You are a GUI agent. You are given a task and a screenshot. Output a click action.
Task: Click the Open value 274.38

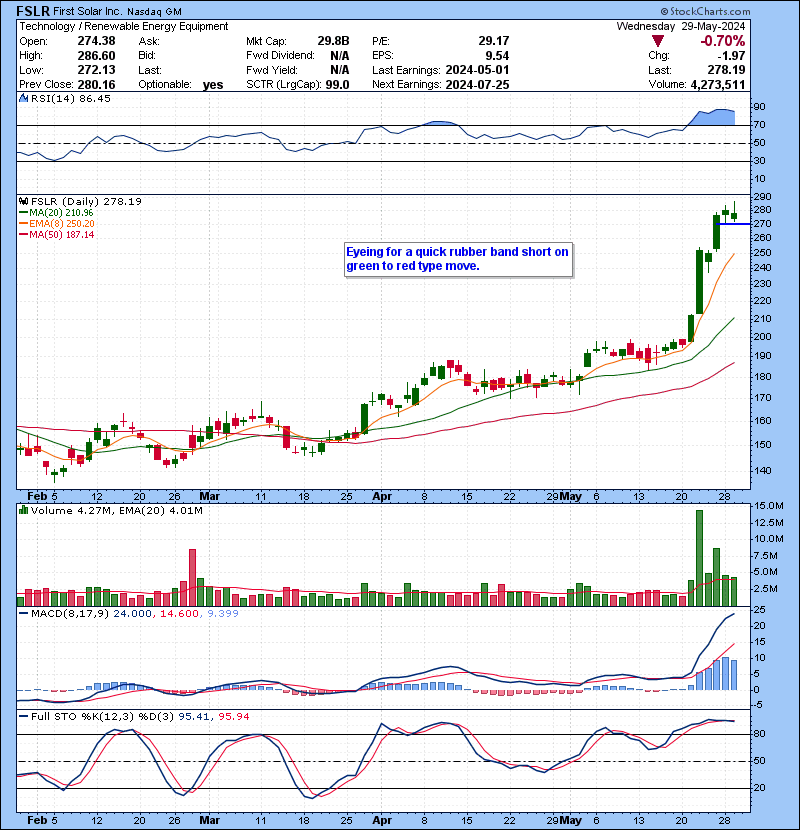(96, 41)
